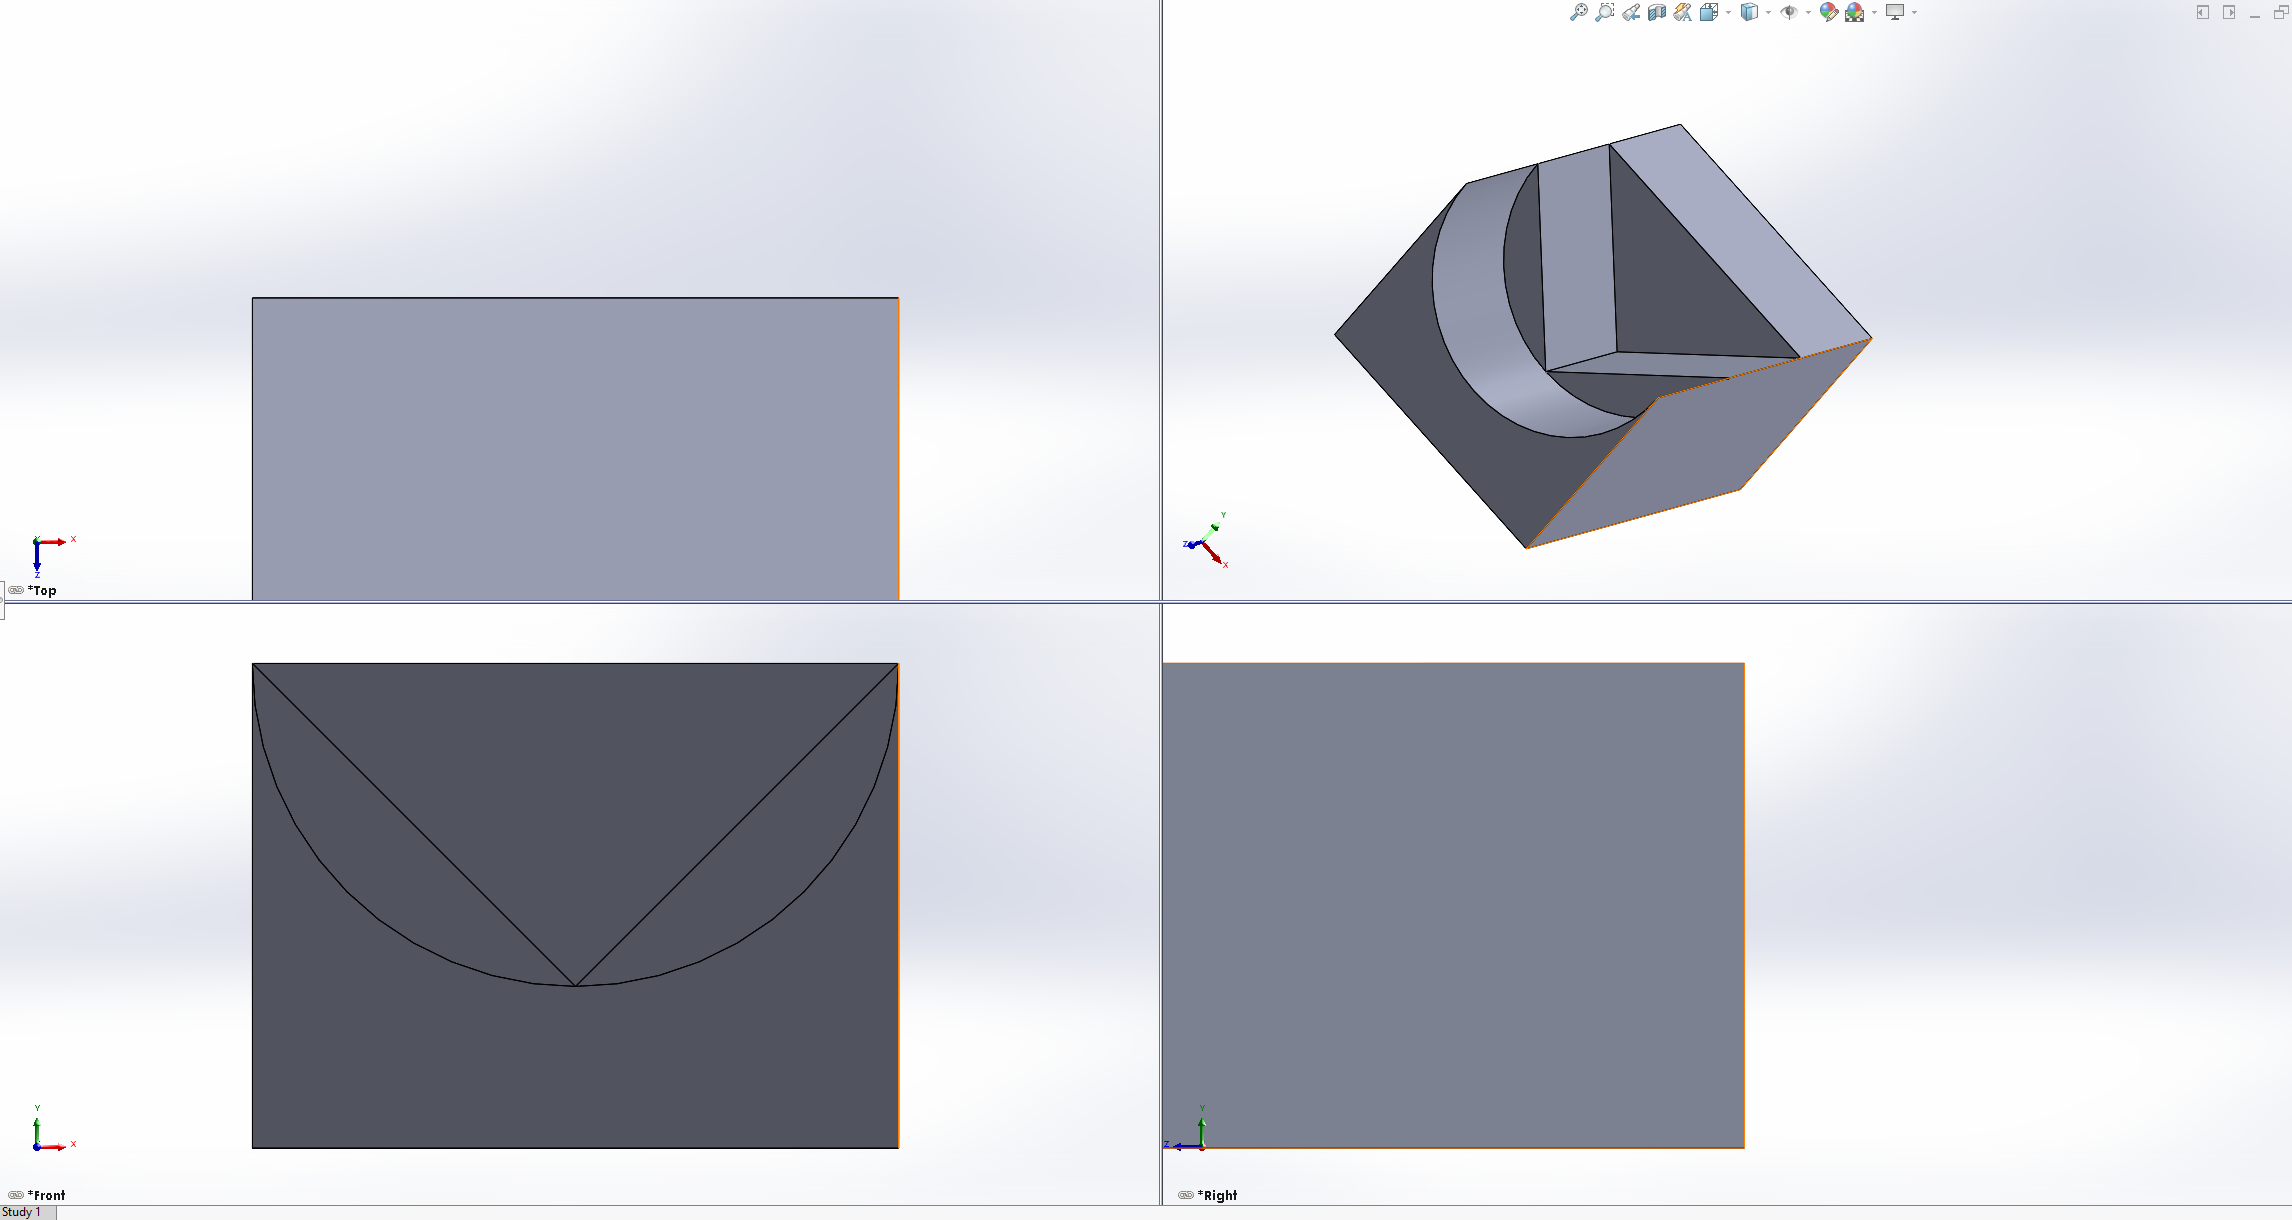Screen dimensions: 2292x1220
Task: Expand the Display Style dropdown arrow
Action: tap(1768, 12)
